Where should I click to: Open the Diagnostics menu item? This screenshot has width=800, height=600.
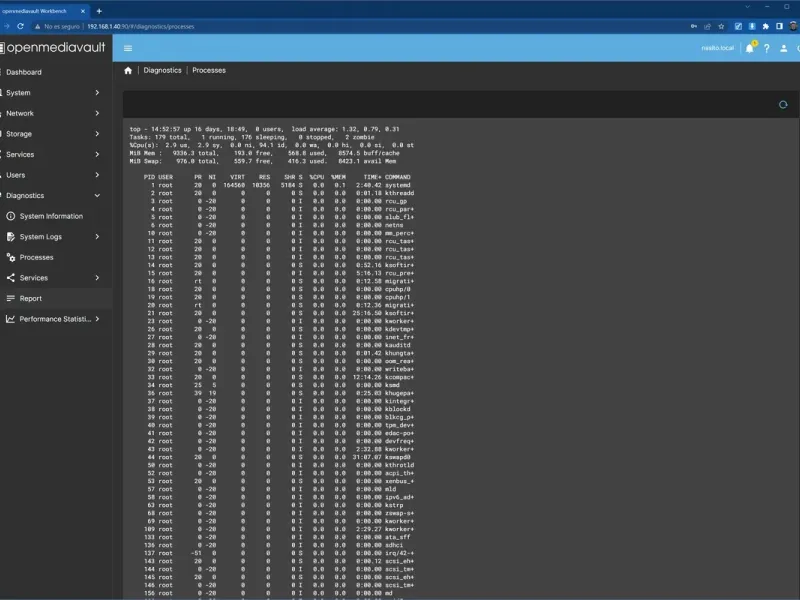pos(56,195)
